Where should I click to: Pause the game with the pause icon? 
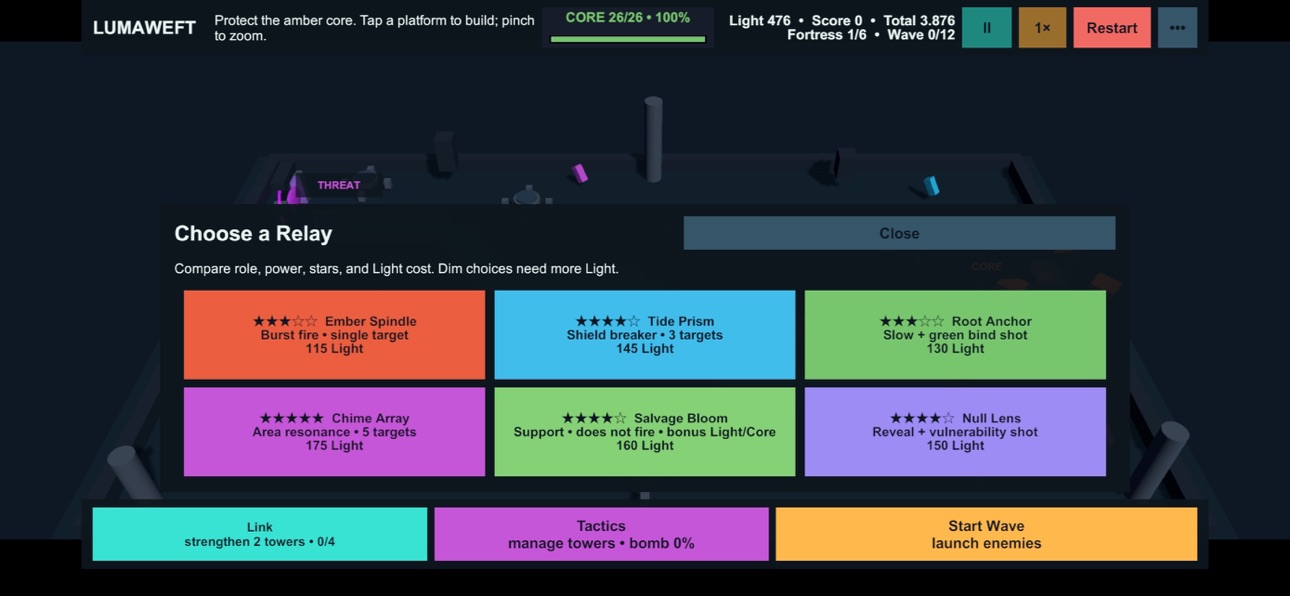[986, 28]
